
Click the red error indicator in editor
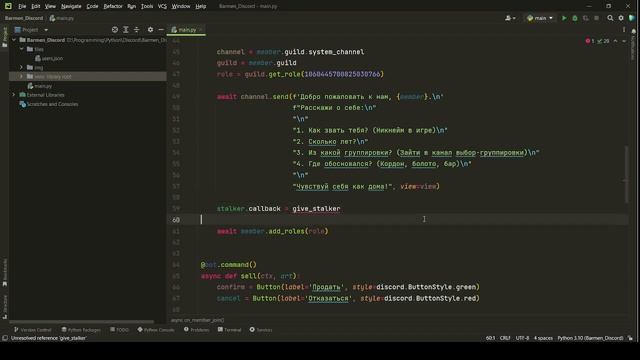click(590, 41)
